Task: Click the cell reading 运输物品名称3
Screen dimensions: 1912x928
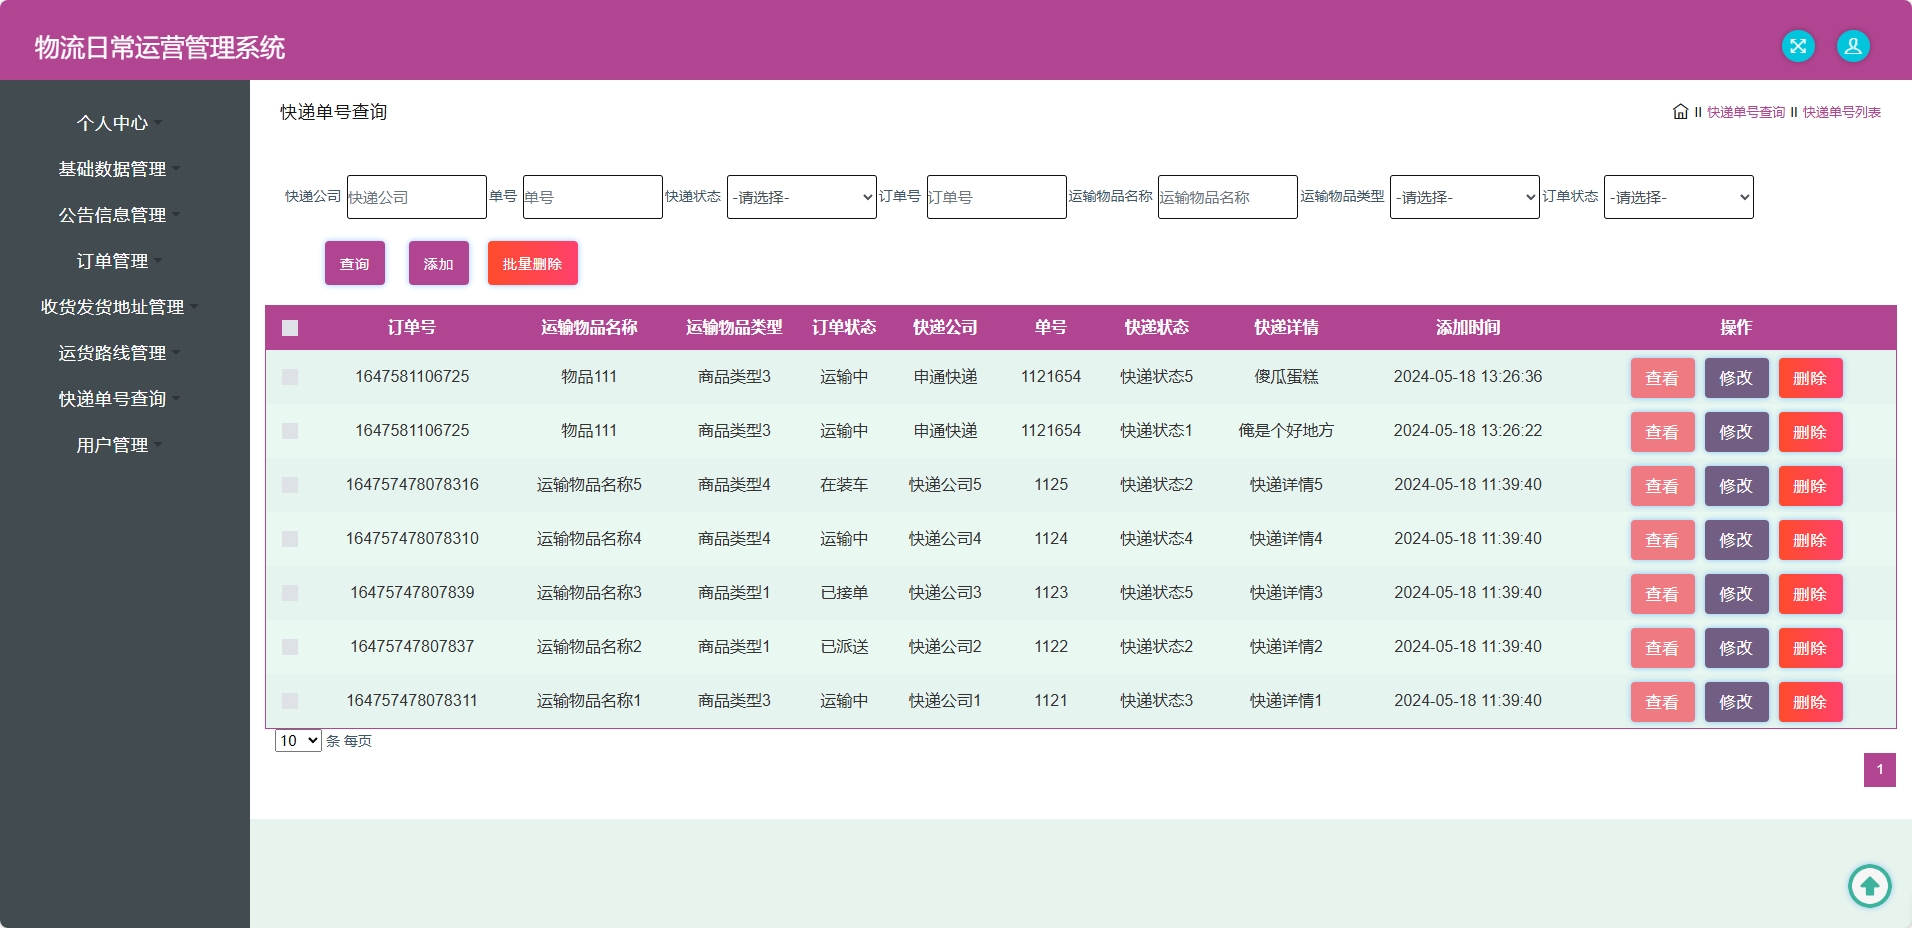Action: click(x=589, y=593)
